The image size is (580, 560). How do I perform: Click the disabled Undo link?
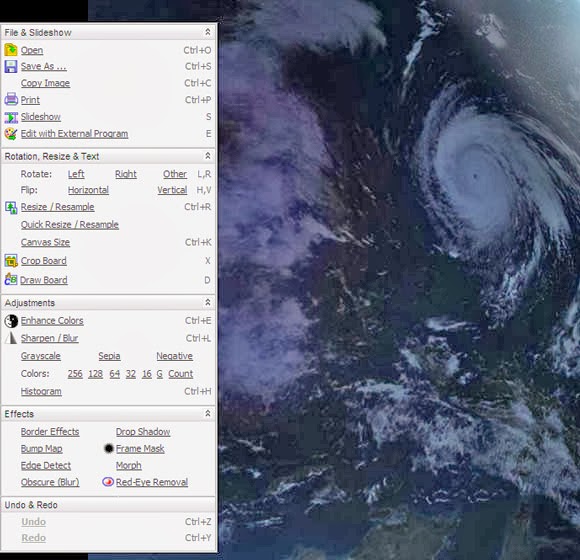pyautogui.click(x=33, y=522)
